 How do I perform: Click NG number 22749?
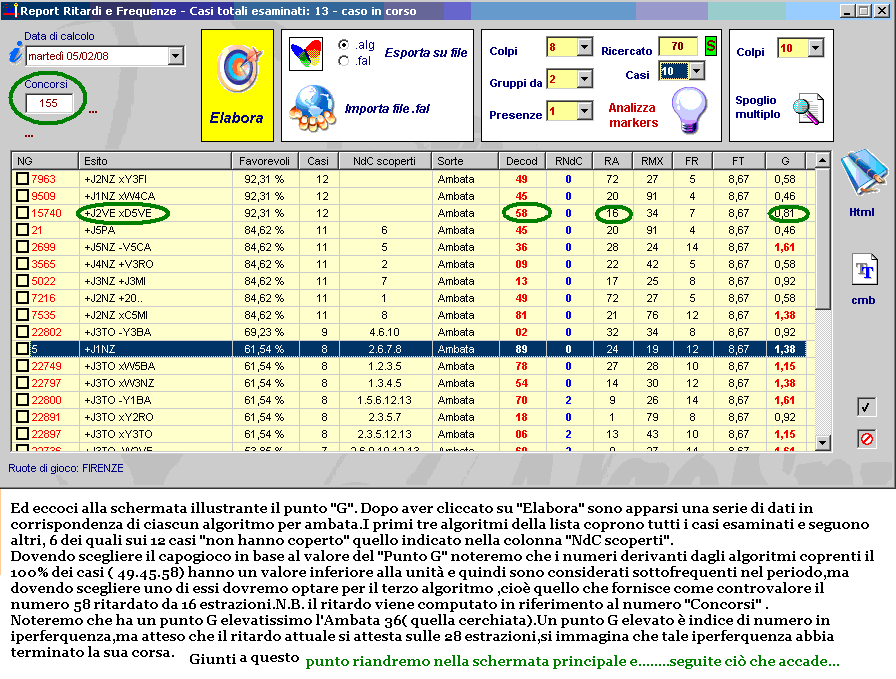coord(46,366)
